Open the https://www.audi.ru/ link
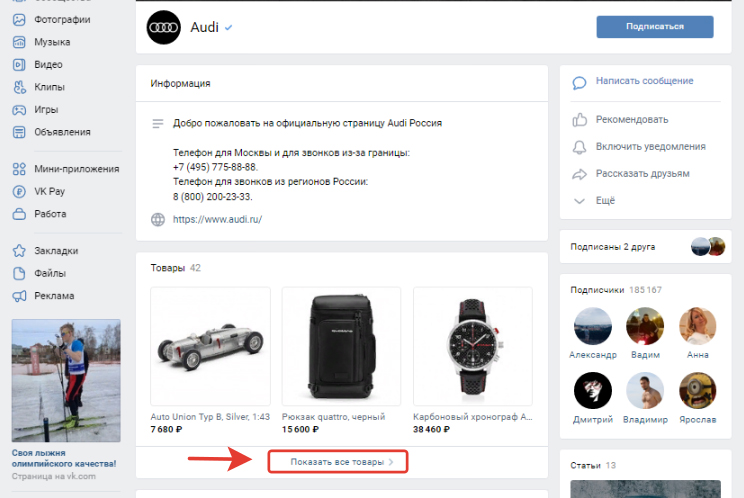 pos(217,220)
